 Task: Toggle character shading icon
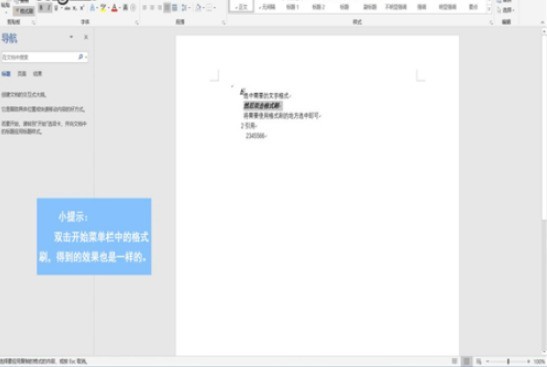pyautogui.click(x=125, y=8)
